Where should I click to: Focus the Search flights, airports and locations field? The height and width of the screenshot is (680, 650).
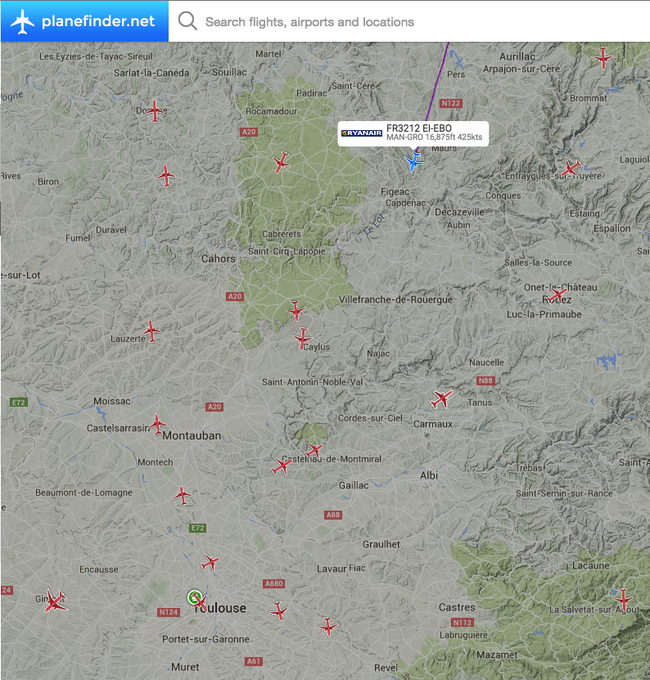tap(408, 22)
